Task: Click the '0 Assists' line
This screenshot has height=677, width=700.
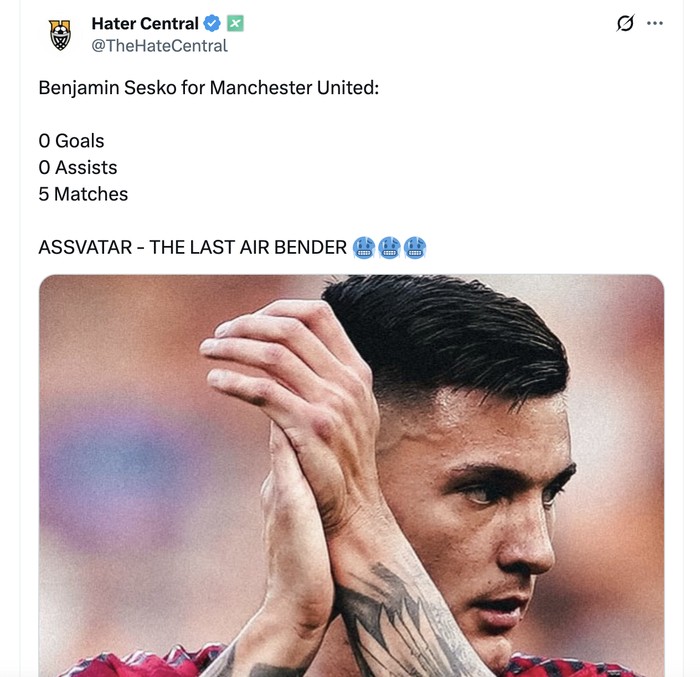Action: 78,167
